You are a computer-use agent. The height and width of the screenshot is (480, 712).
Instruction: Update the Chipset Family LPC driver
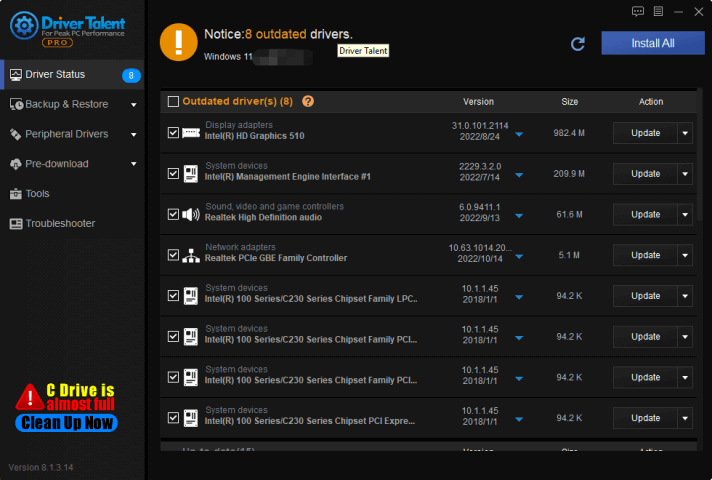(x=645, y=296)
